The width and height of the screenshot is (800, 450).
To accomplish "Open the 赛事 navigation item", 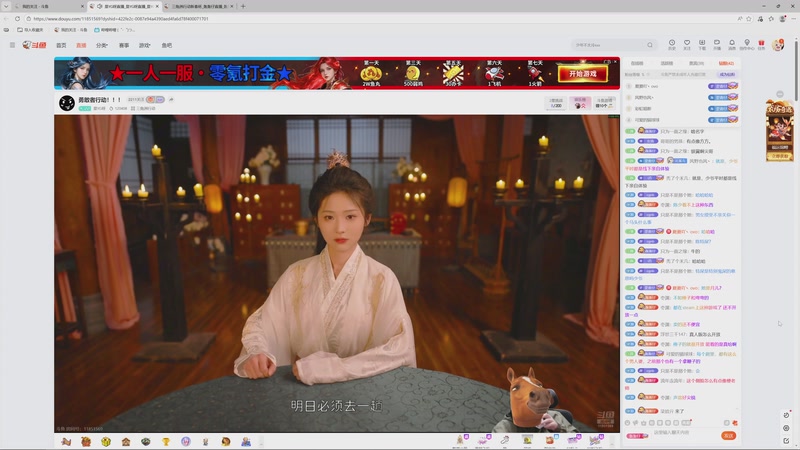I will pos(124,45).
